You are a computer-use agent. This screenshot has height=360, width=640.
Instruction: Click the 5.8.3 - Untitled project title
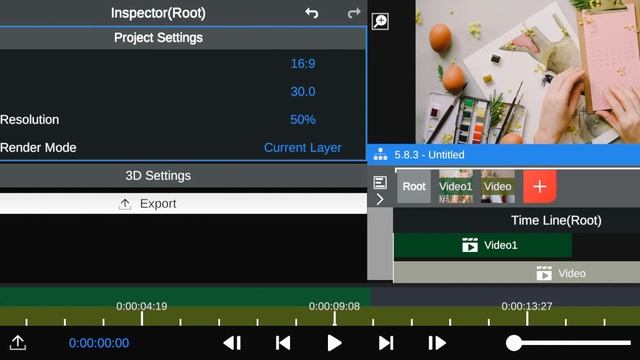429,155
